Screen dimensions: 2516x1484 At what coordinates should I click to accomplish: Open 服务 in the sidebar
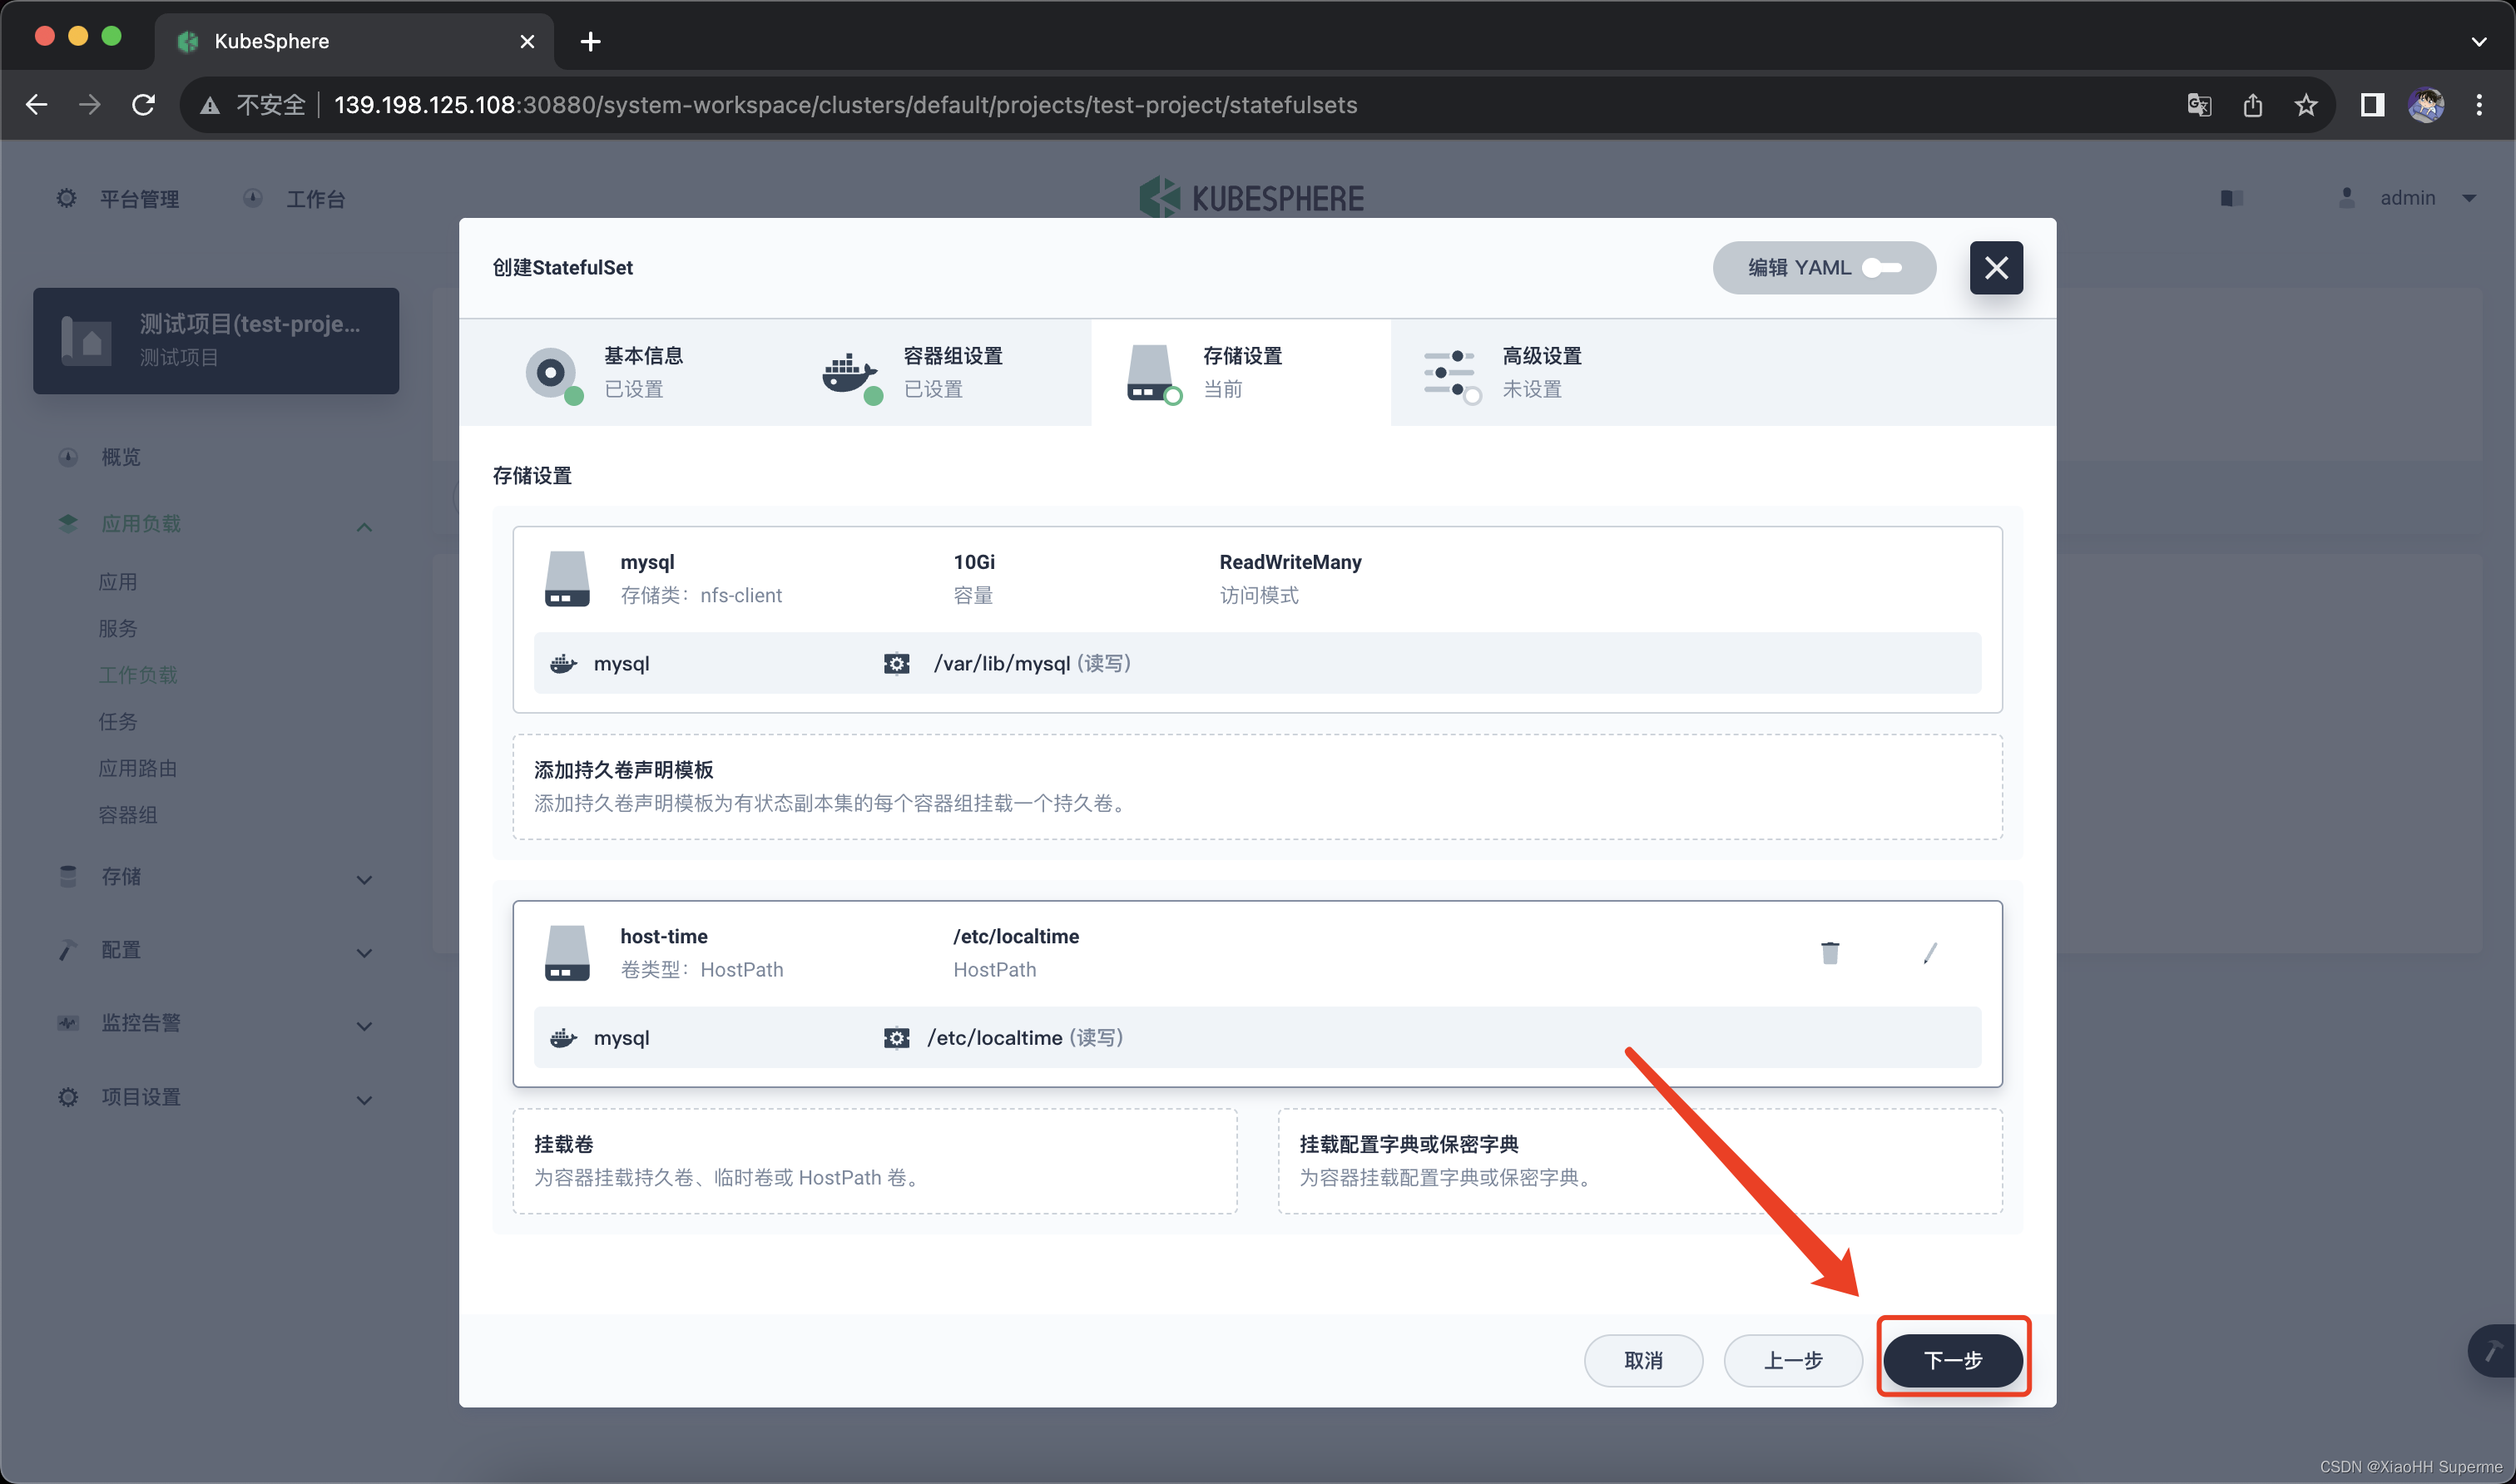(118, 628)
